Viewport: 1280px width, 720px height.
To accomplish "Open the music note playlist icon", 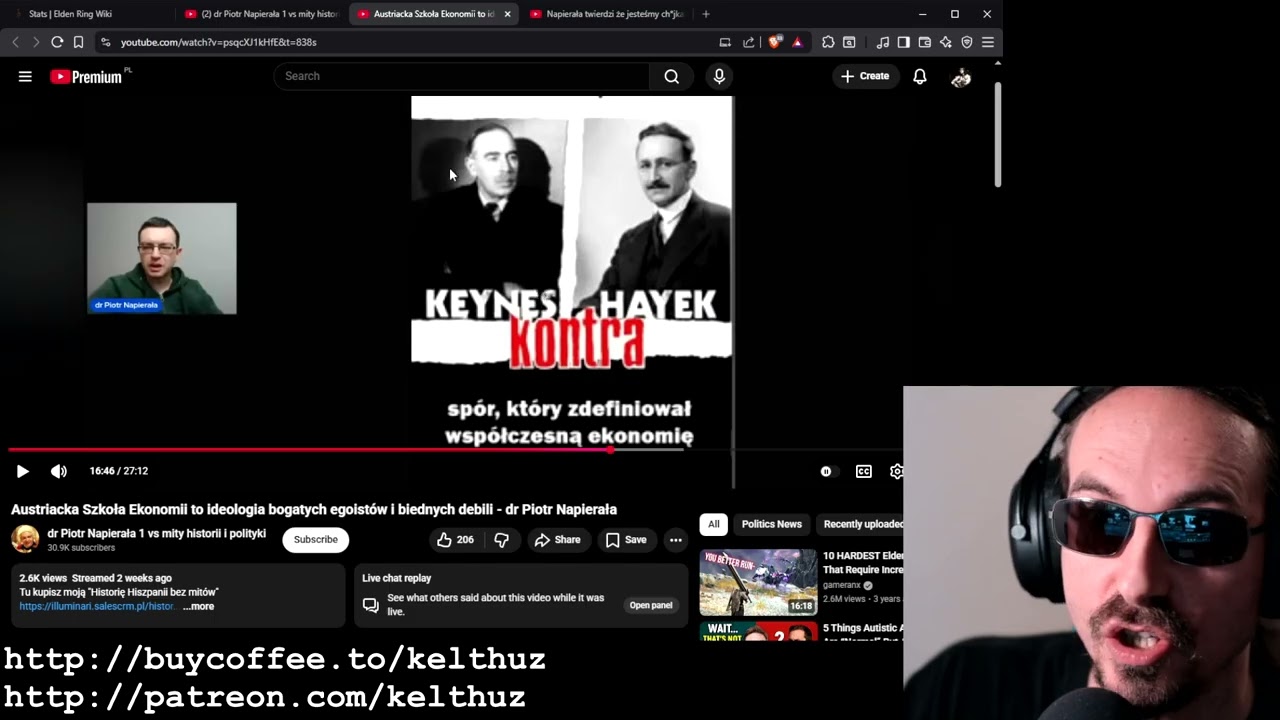I will [882, 42].
